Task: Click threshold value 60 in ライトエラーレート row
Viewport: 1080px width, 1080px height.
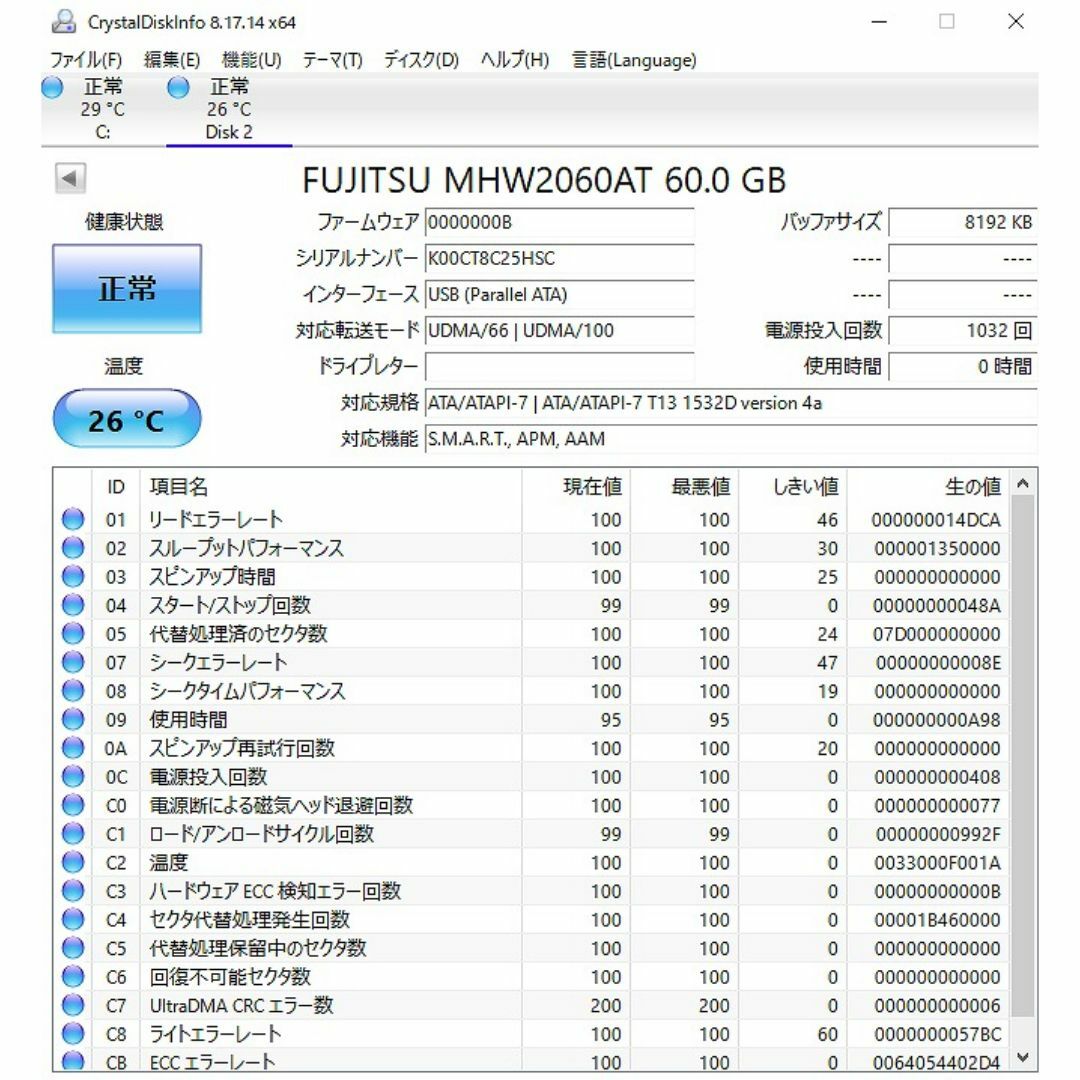Action: pos(827,1034)
